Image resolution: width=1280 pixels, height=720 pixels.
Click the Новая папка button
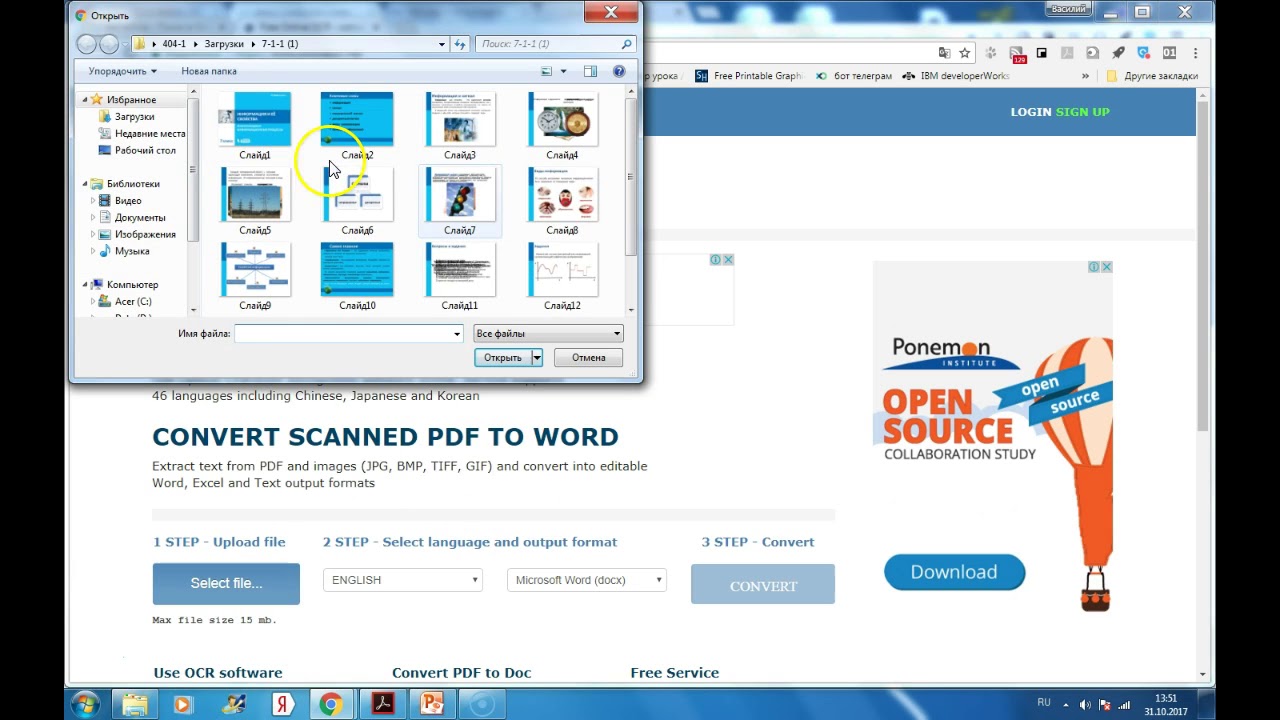coord(209,71)
